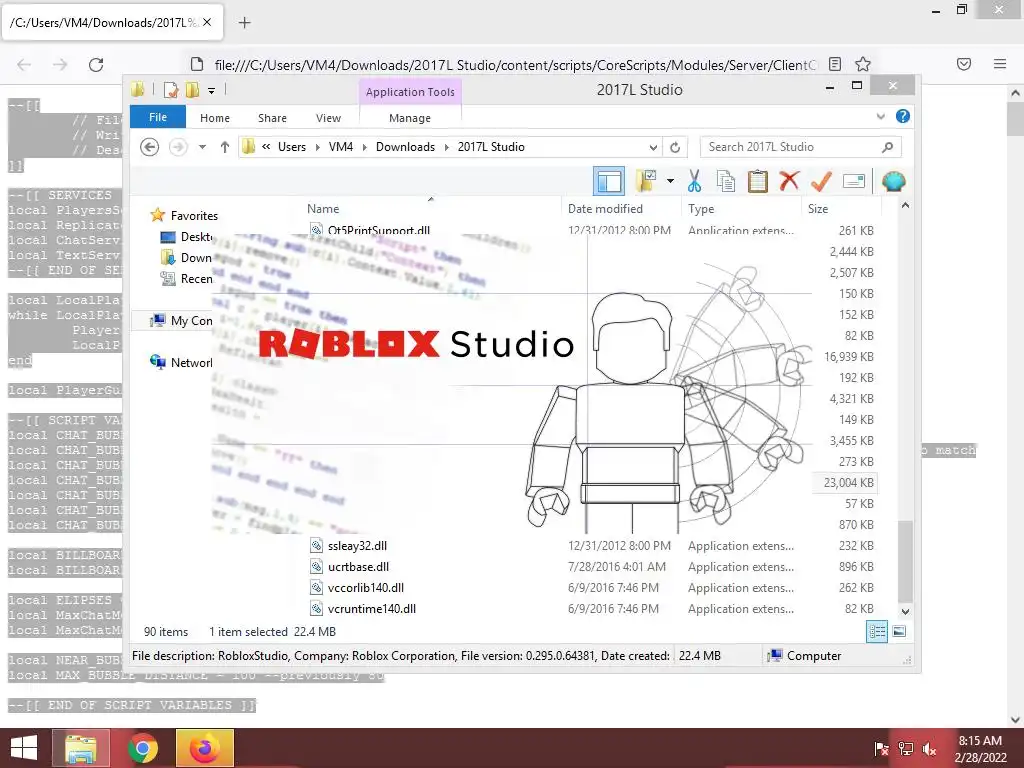Click the file list scroll down arrow
This screenshot has width=1024, height=768.
[x=905, y=611]
